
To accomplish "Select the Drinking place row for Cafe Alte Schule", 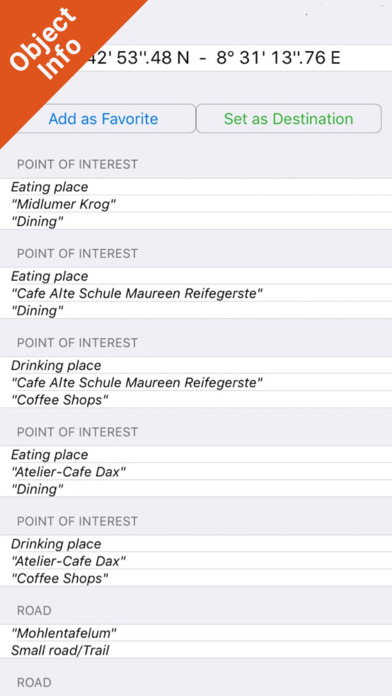I will [196, 365].
